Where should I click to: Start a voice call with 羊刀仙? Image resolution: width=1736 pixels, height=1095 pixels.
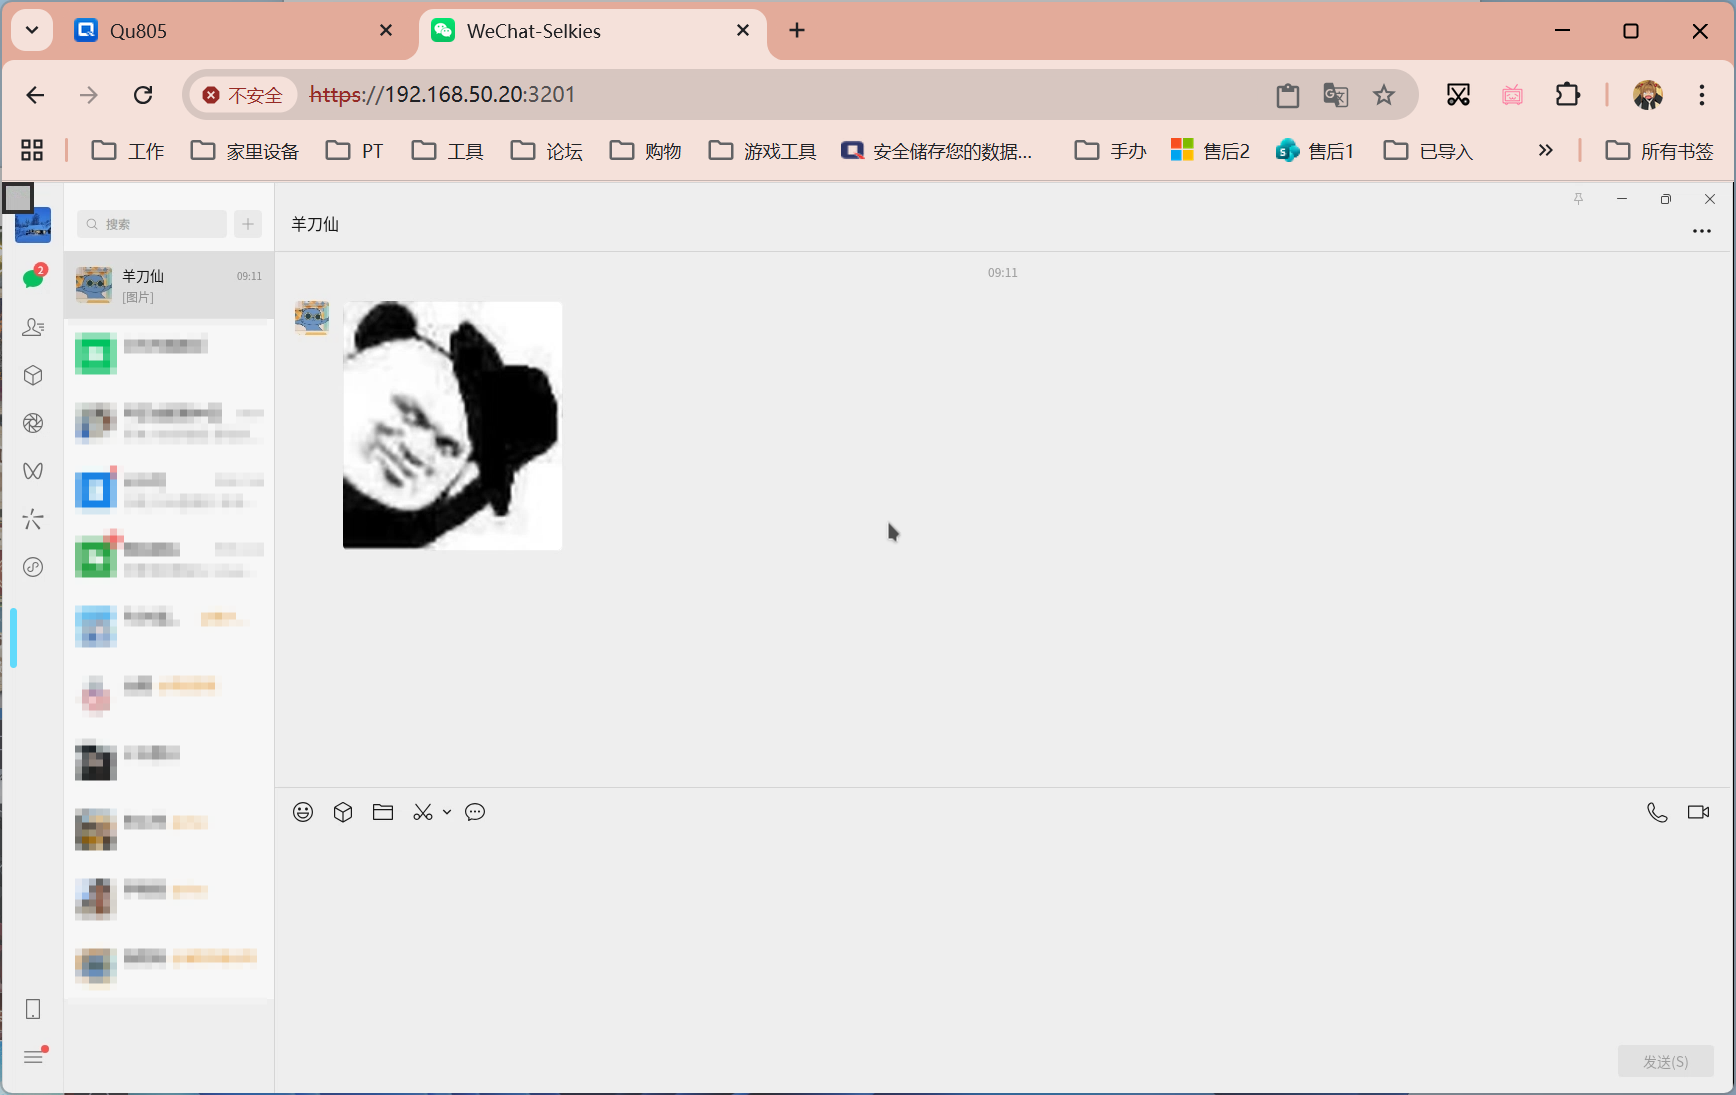pyautogui.click(x=1657, y=812)
